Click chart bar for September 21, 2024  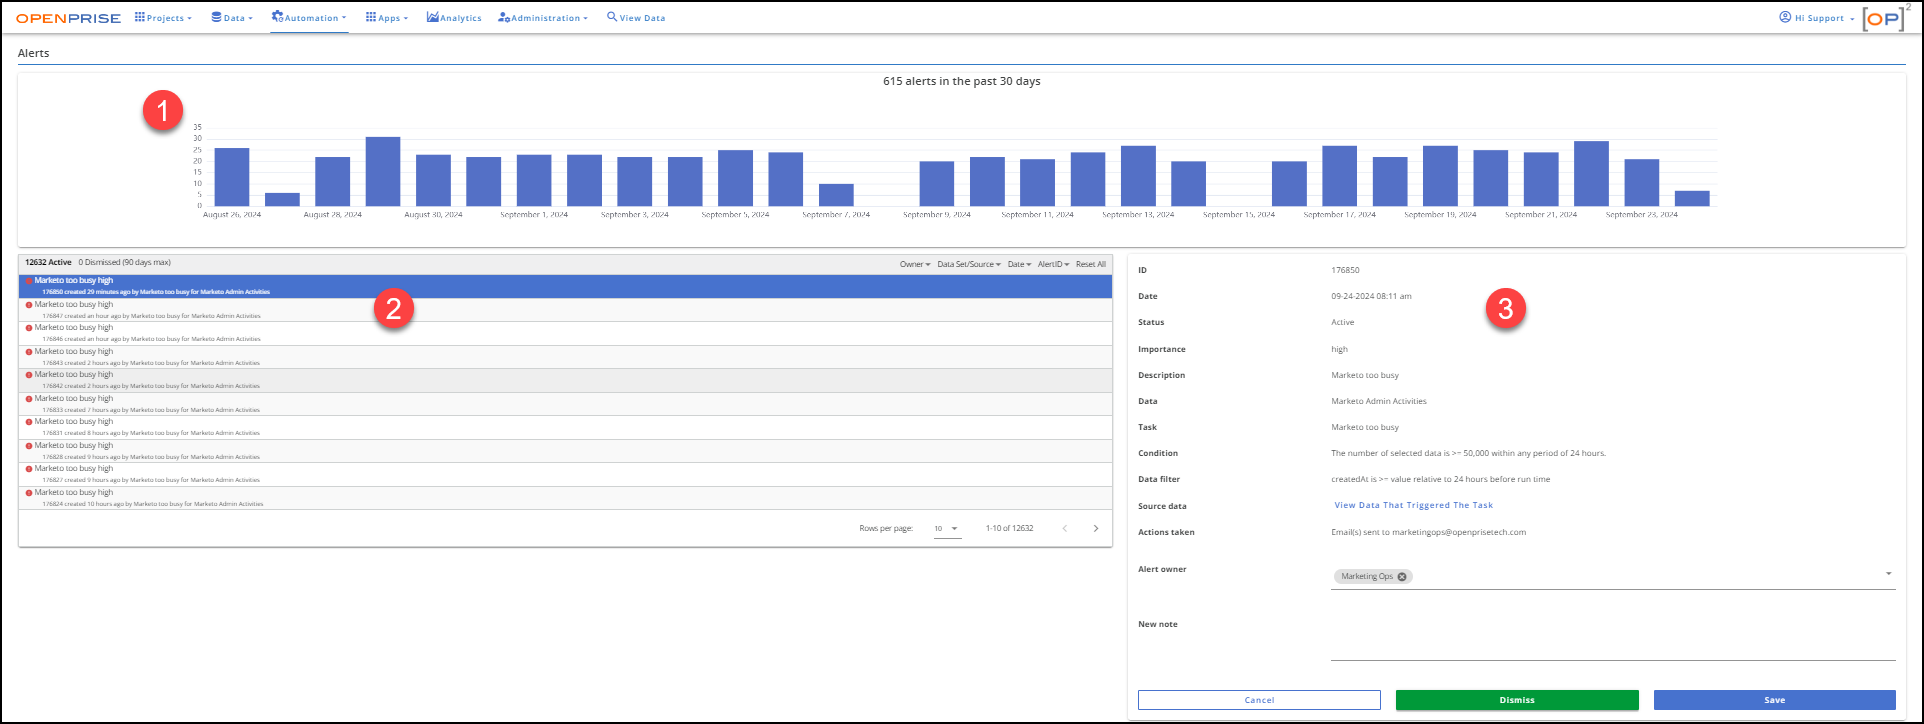[x=1541, y=179]
